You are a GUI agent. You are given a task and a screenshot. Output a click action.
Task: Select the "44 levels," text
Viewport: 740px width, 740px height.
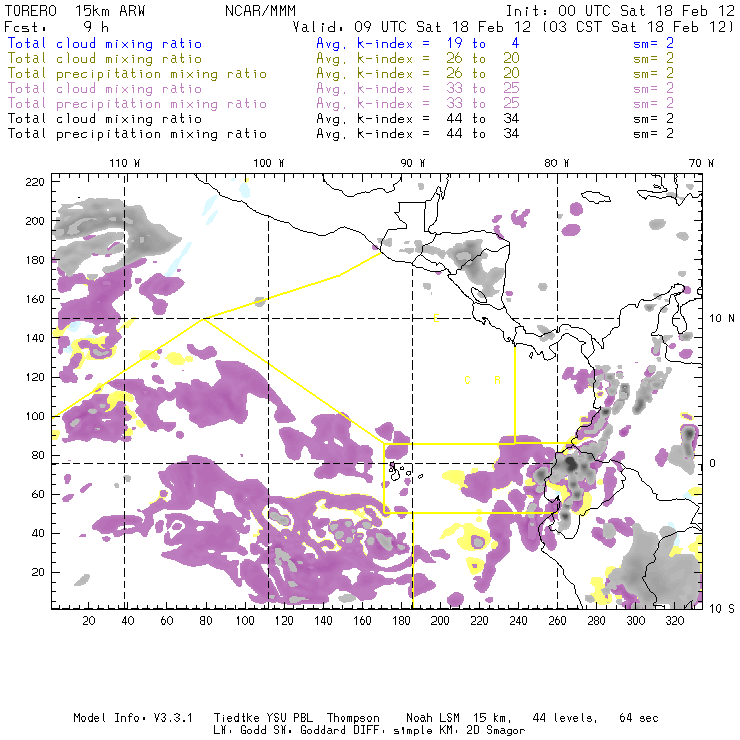(x=565, y=718)
